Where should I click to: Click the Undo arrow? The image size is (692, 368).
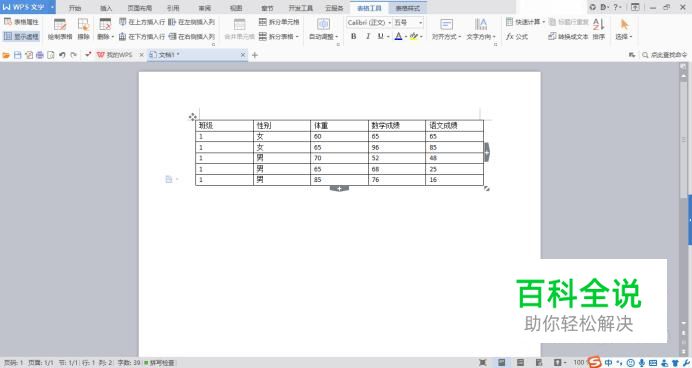click(62, 55)
